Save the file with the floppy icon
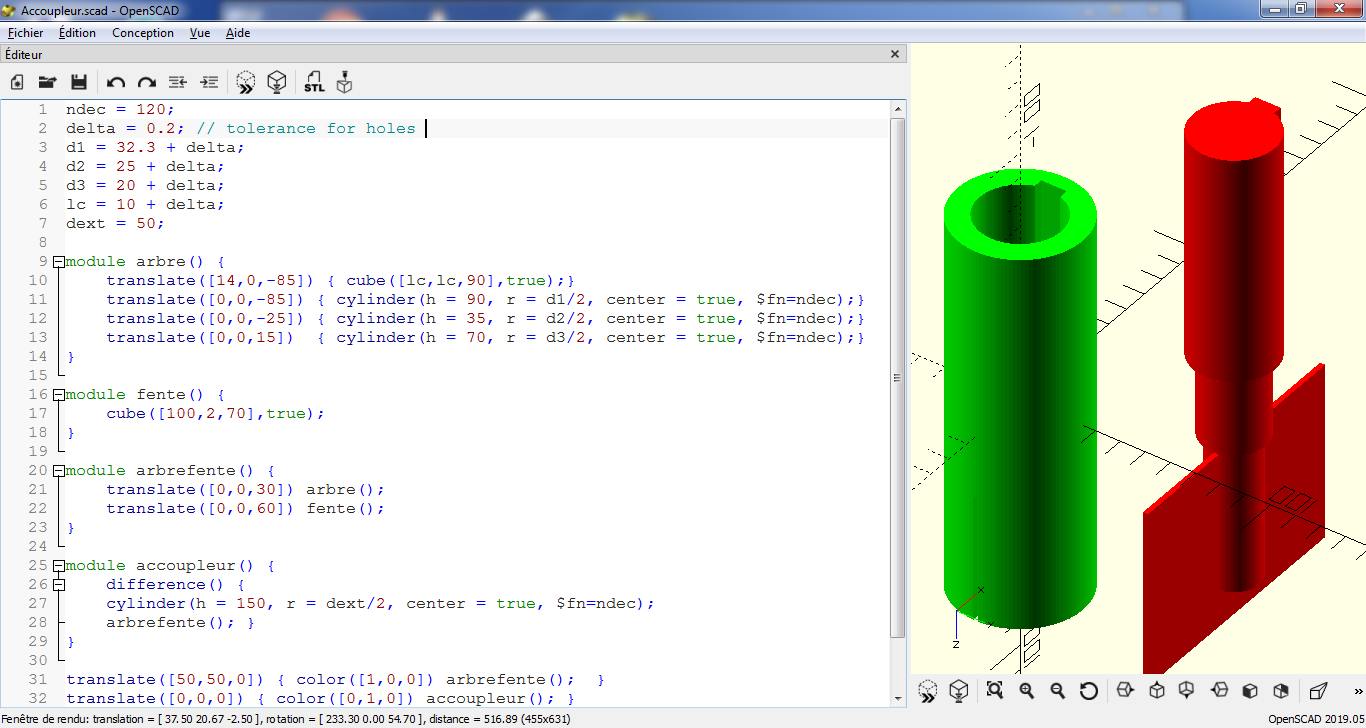 (x=79, y=82)
